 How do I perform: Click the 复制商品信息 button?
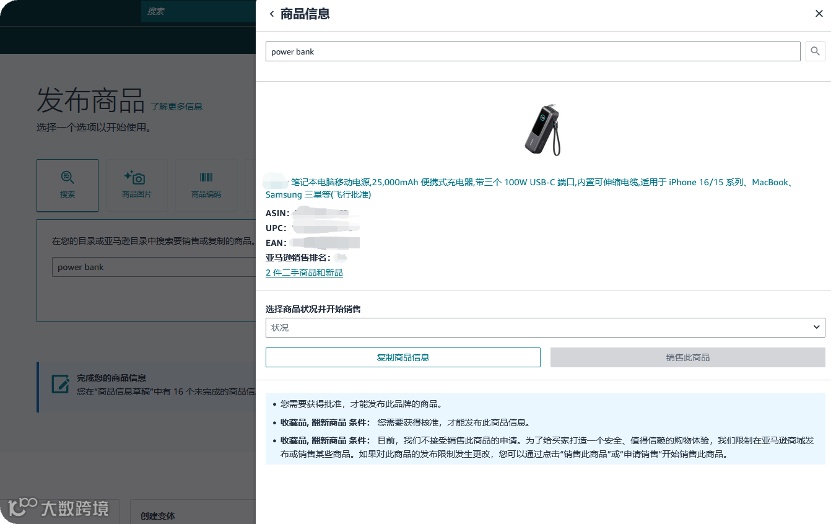pyautogui.click(x=403, y=357)
